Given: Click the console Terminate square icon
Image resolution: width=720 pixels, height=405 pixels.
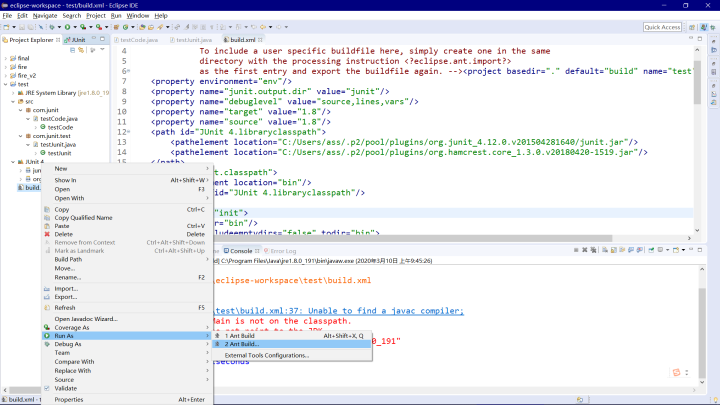Looking at the screenshot, I should coord(576,250).
